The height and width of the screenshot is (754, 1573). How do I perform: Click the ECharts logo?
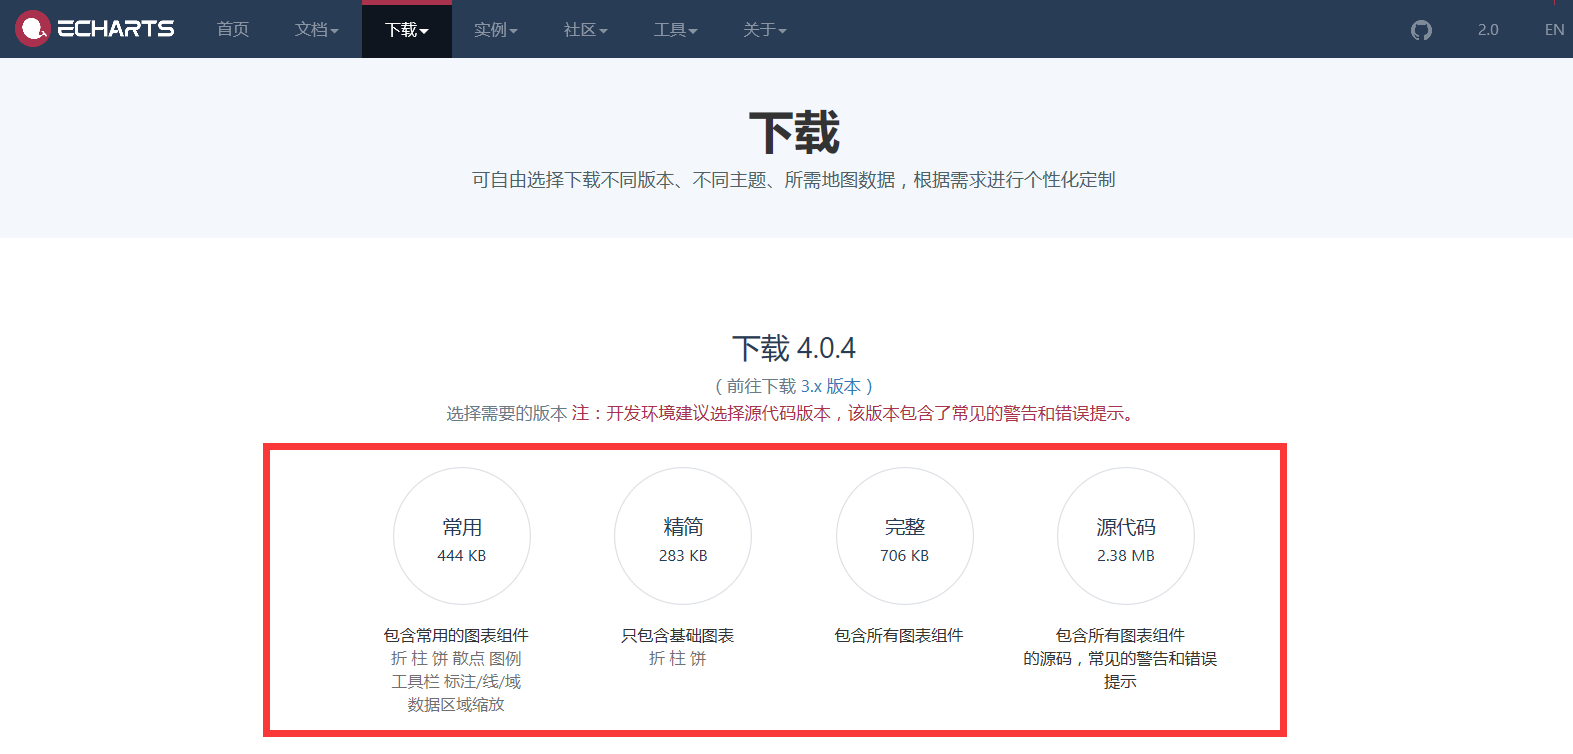pyautogui.click(x=95, y=29)
